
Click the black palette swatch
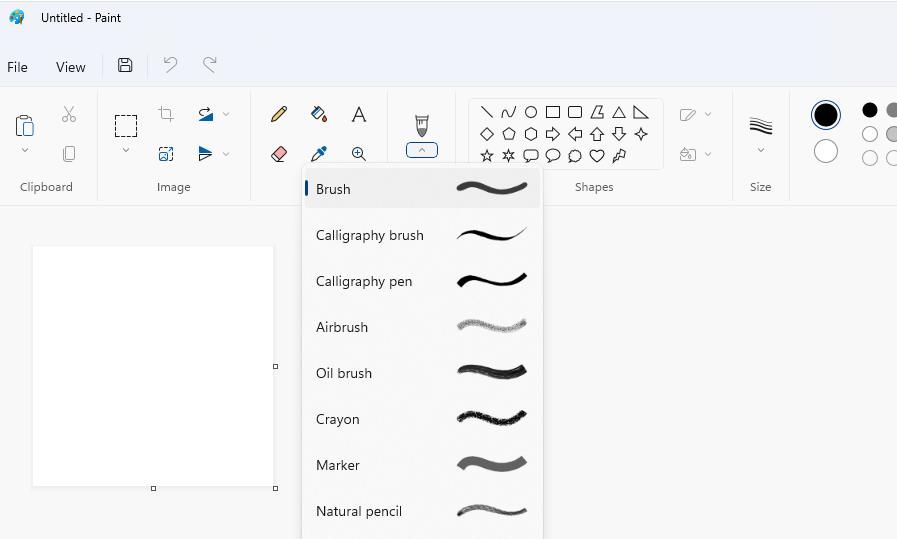coord(870,110)
